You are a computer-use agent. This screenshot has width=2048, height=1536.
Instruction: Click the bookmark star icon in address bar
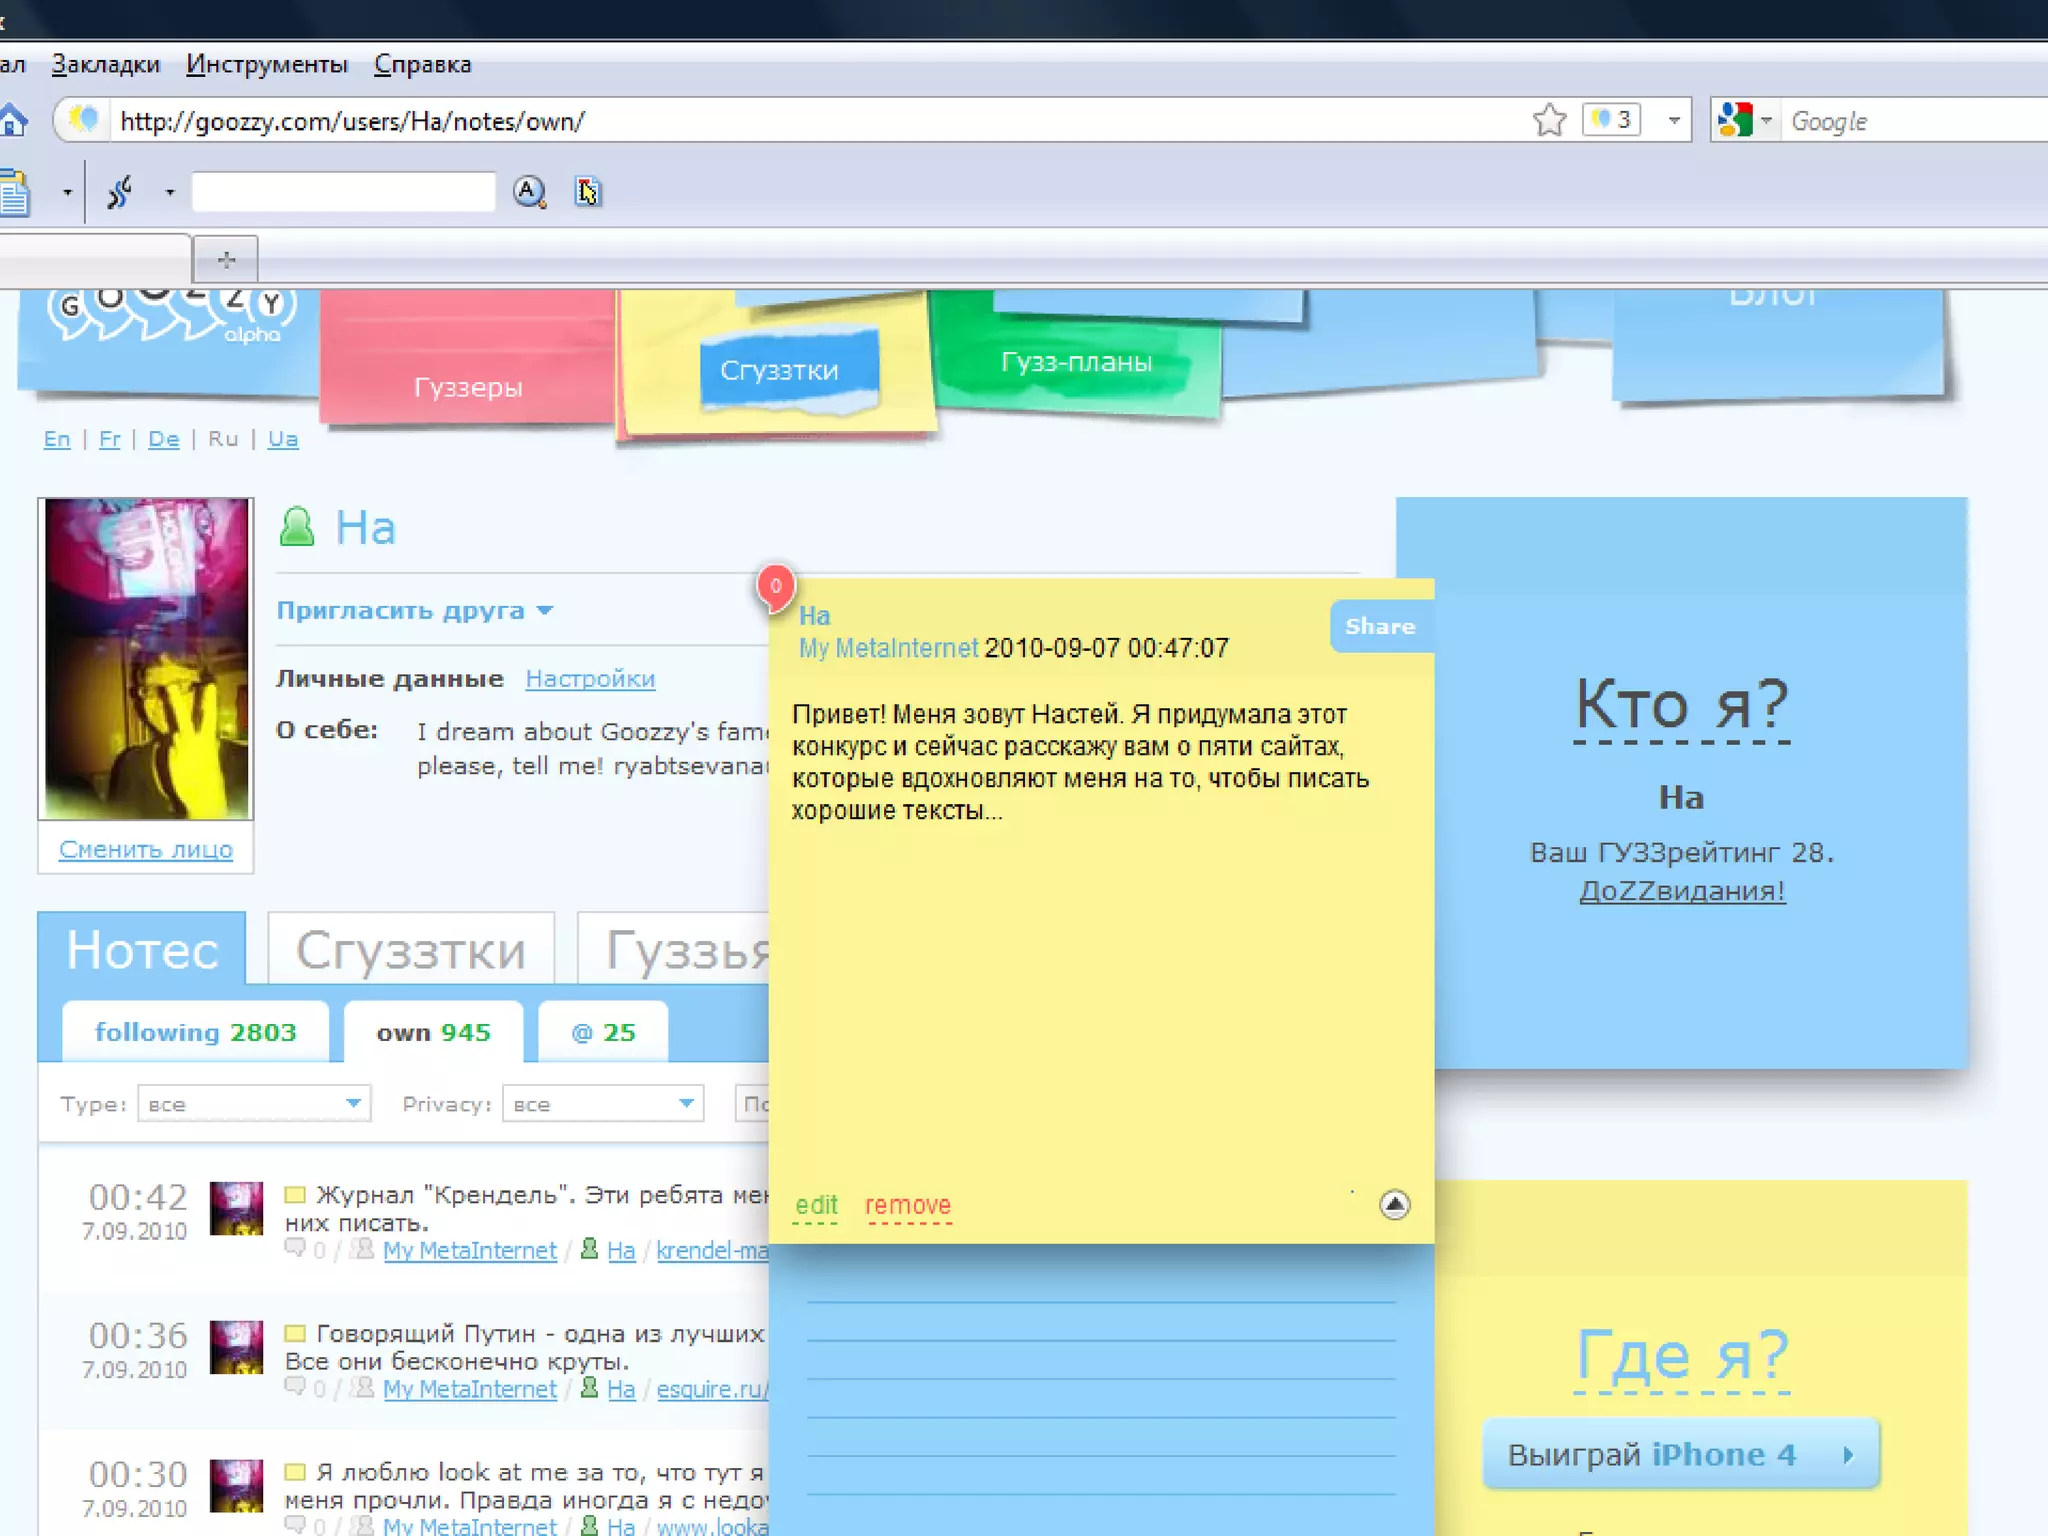click(1548, 121)
